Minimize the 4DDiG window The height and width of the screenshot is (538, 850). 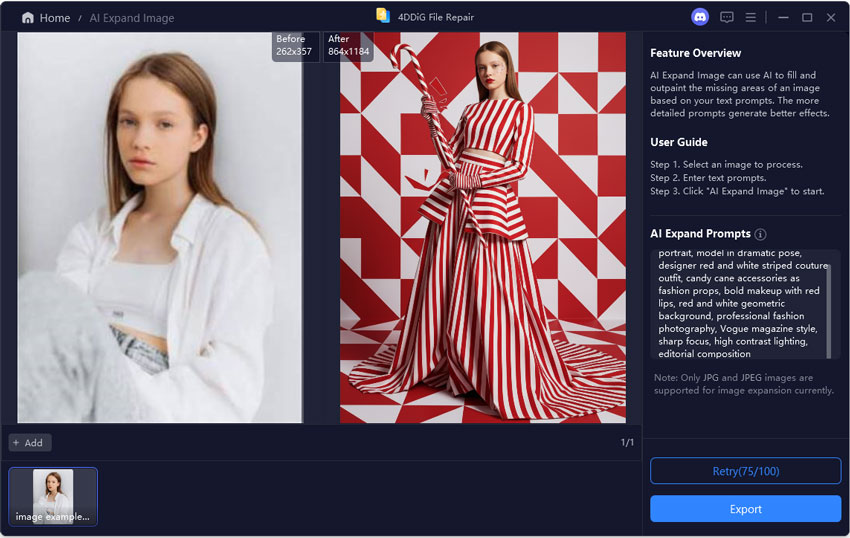click(x=783, y=17)
